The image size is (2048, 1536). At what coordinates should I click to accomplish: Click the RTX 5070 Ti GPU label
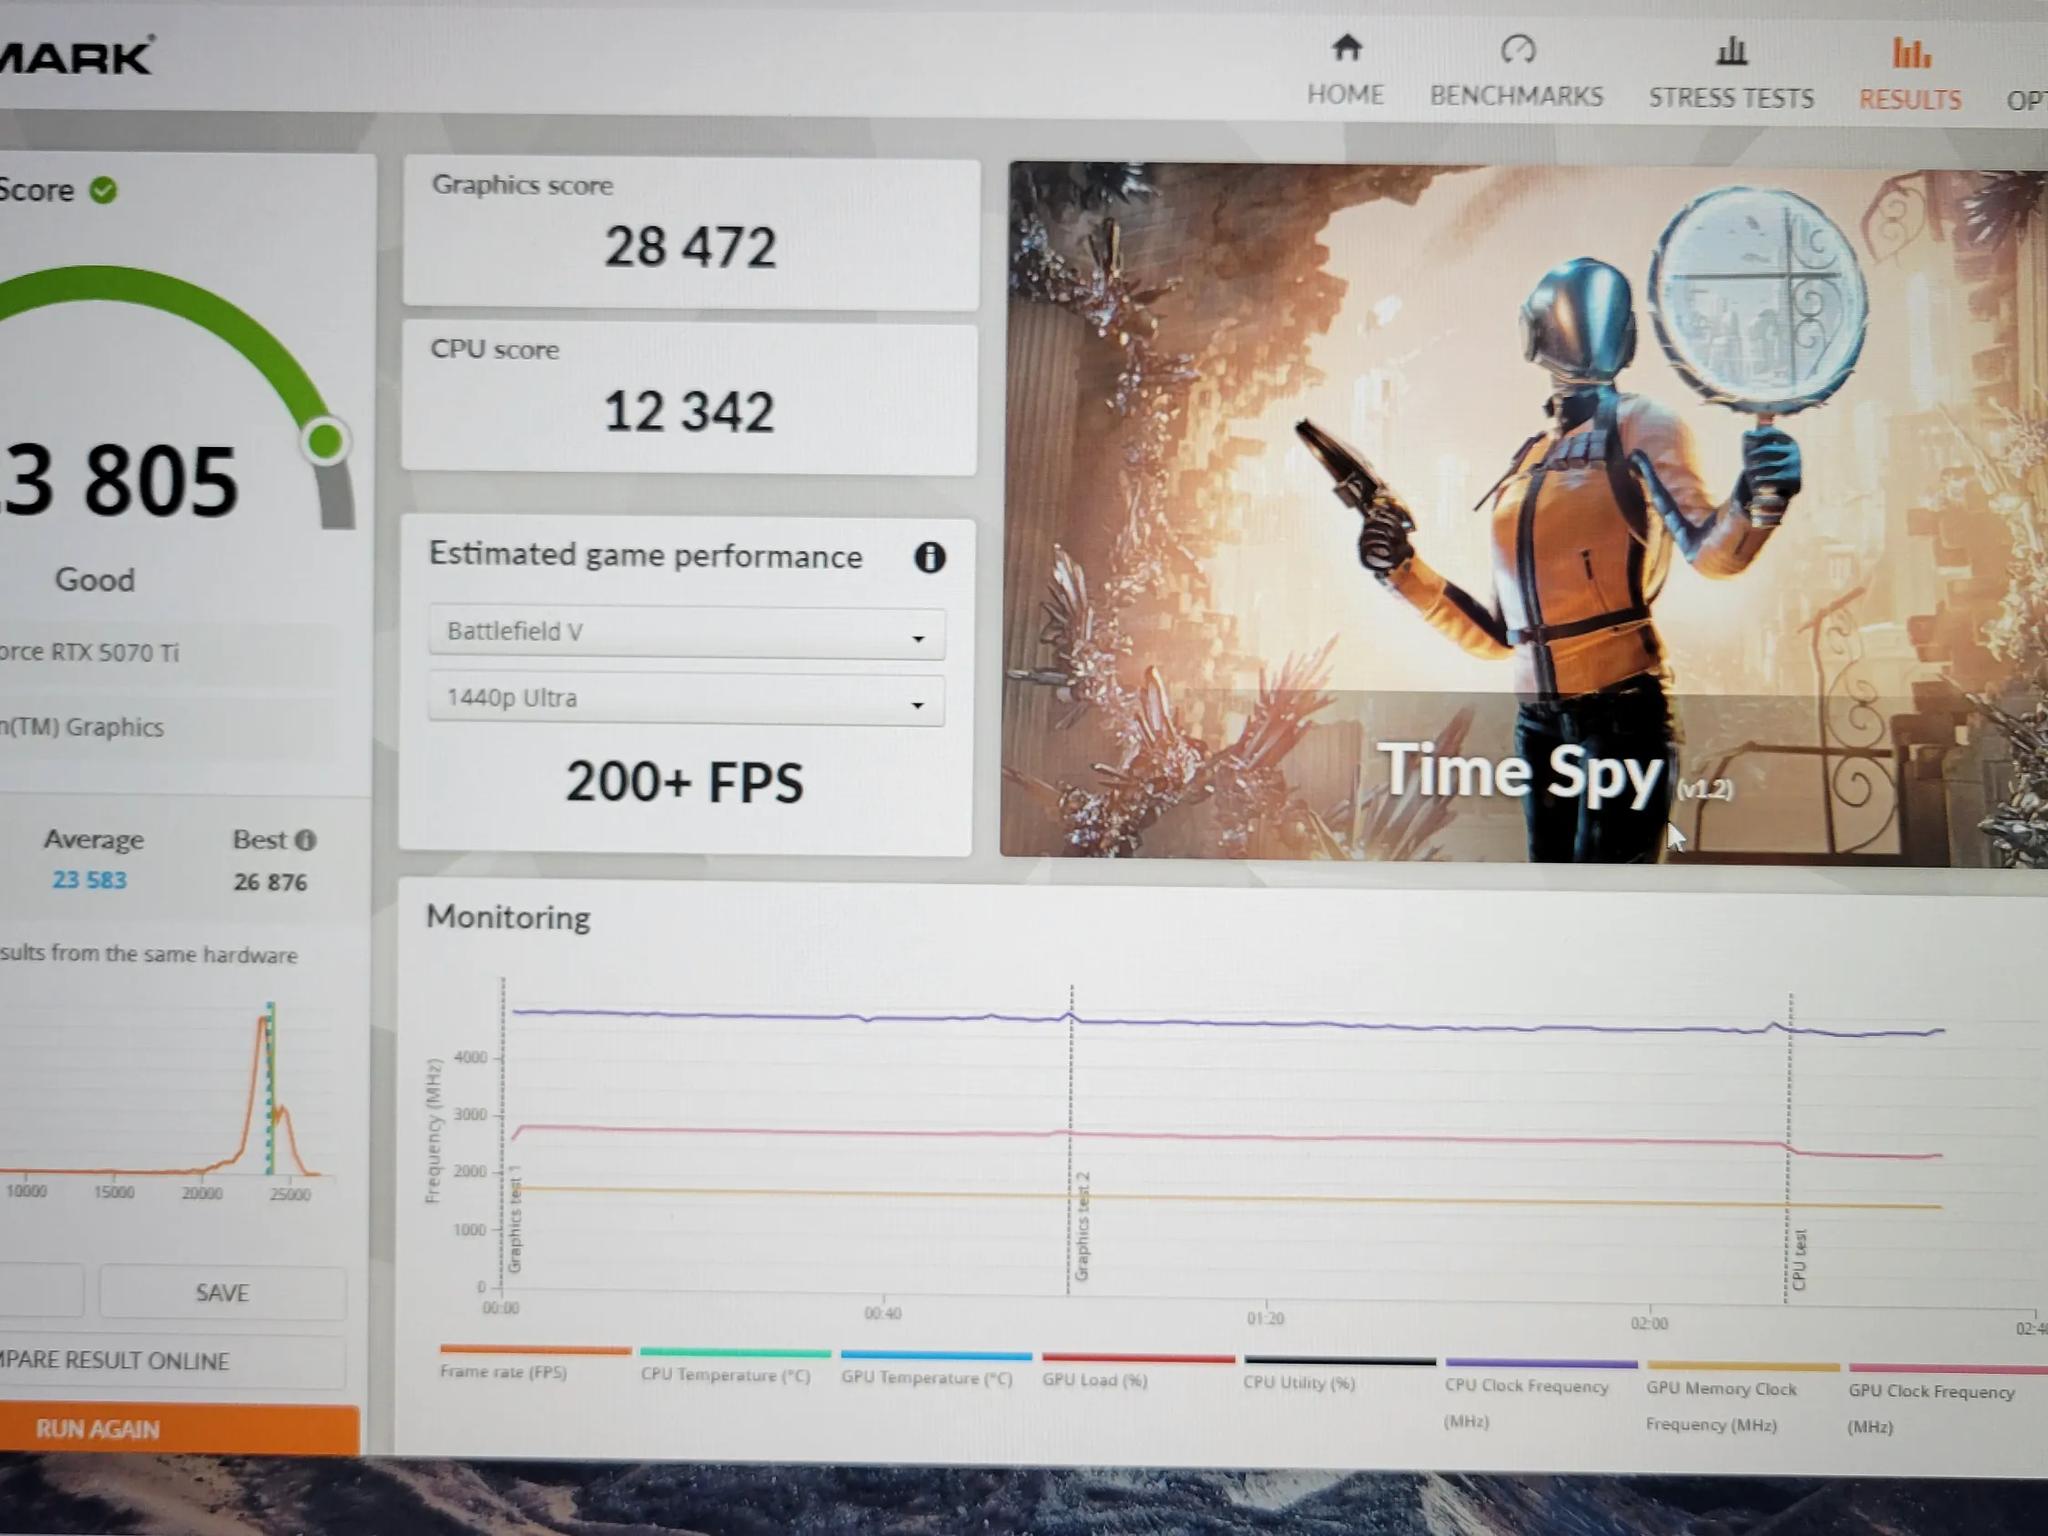pos(90,653)
